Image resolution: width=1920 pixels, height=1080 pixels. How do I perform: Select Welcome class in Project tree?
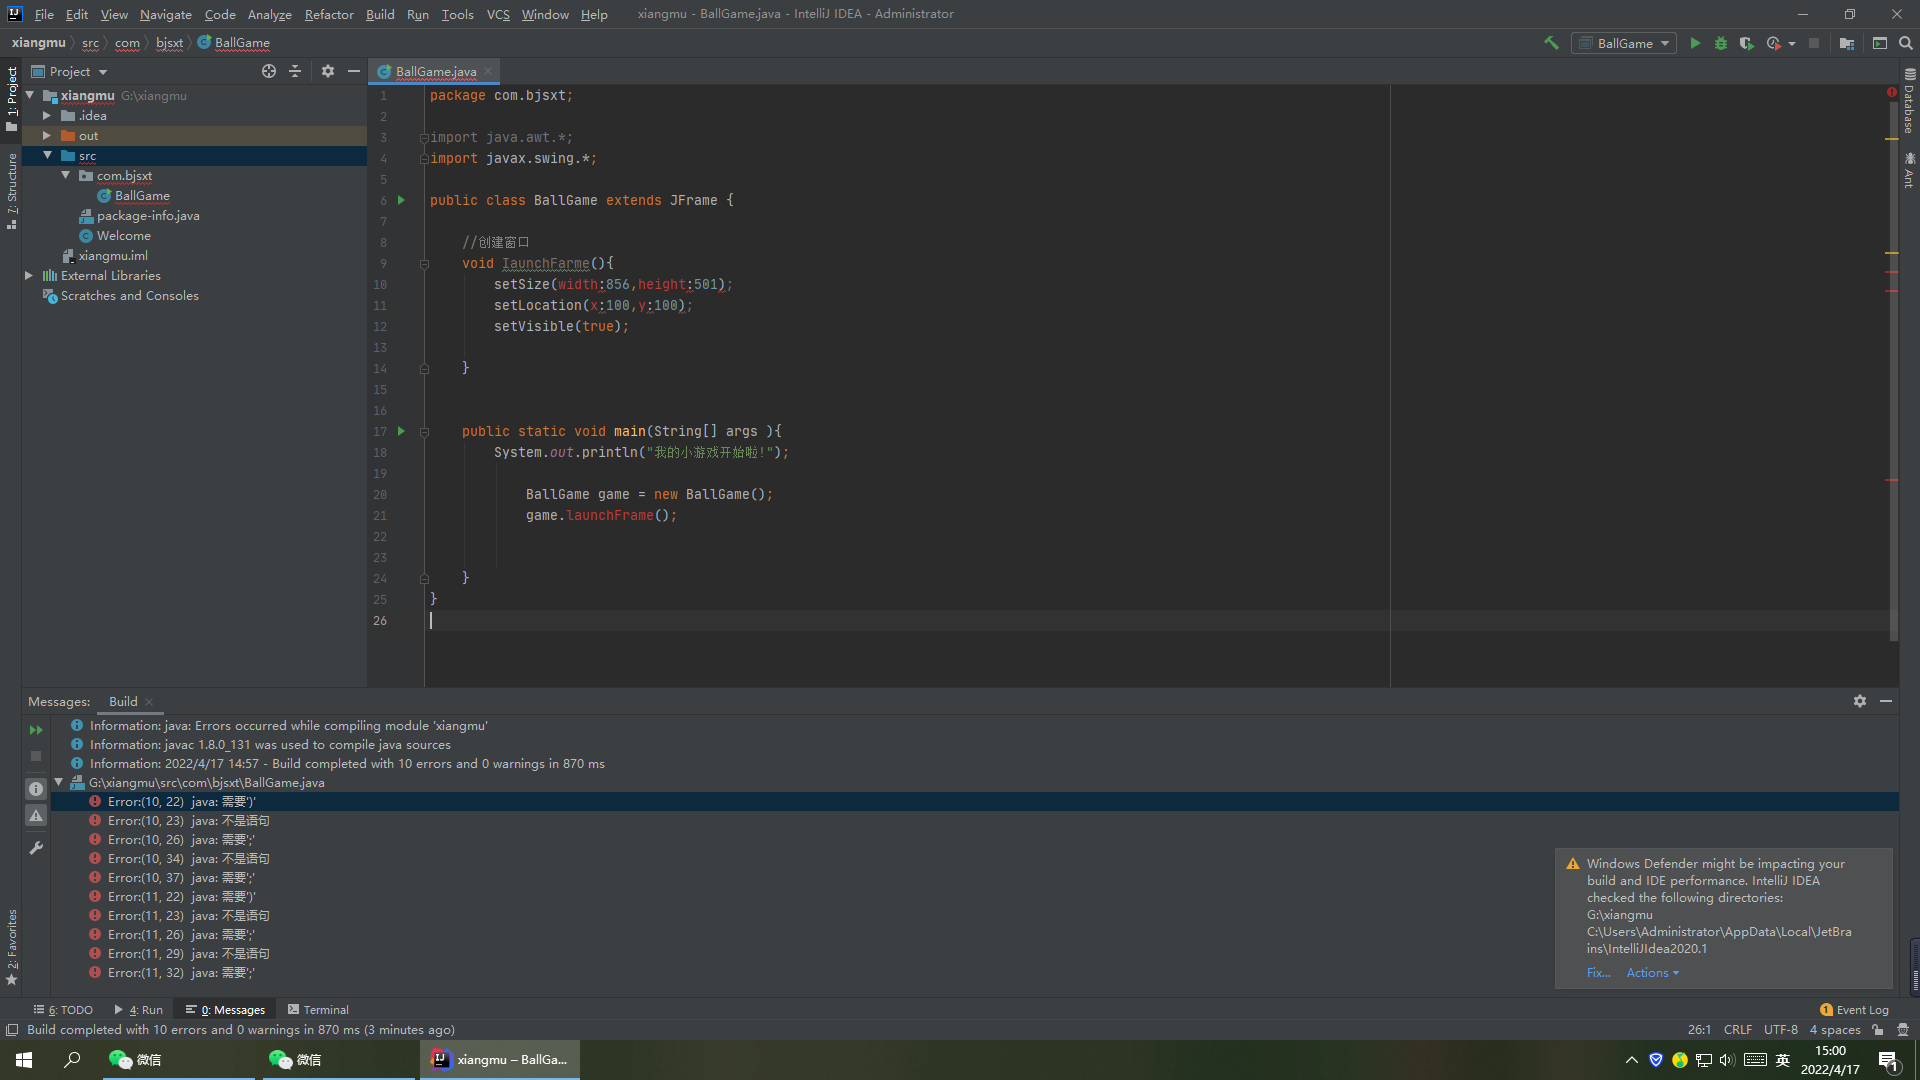tap(123, 236)
